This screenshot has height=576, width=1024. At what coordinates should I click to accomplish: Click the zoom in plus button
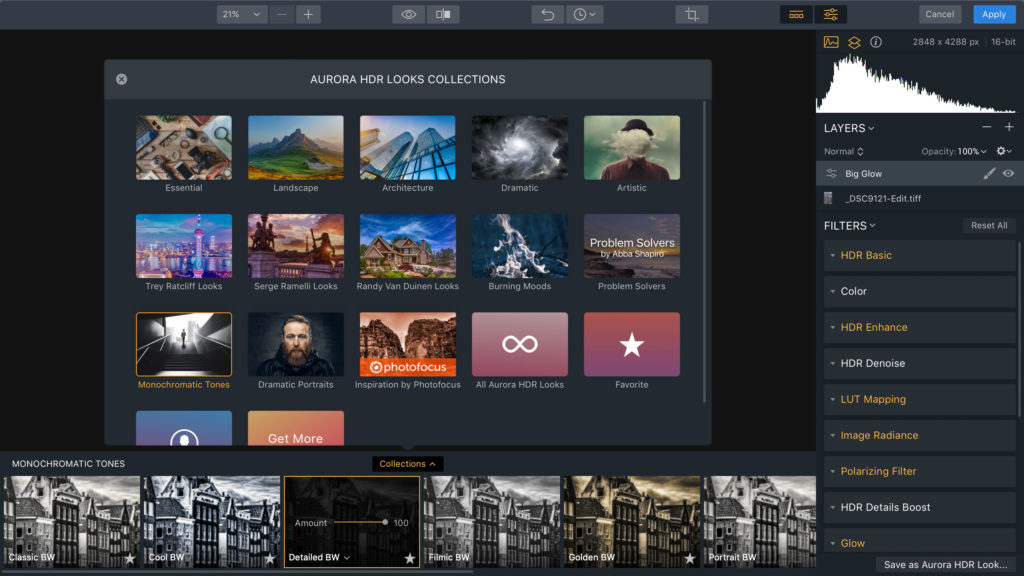308,14
